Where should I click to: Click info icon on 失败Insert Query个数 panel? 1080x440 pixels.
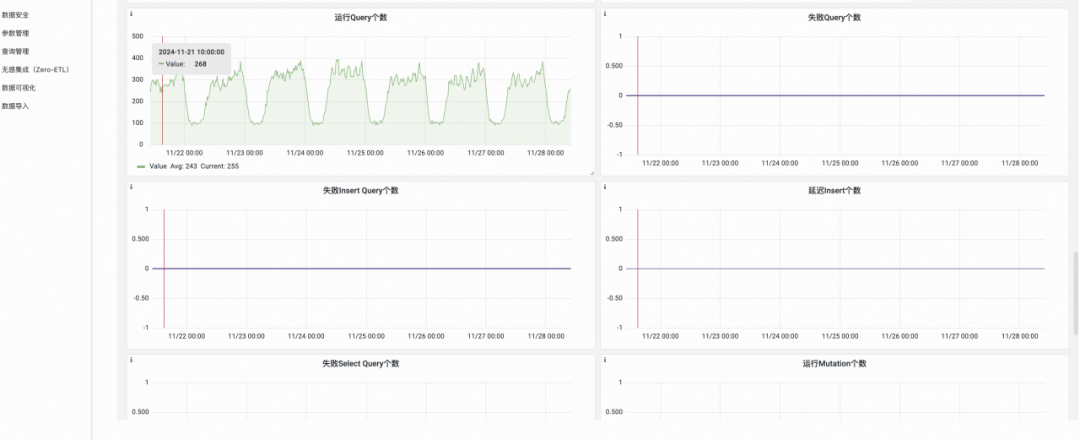131,187
